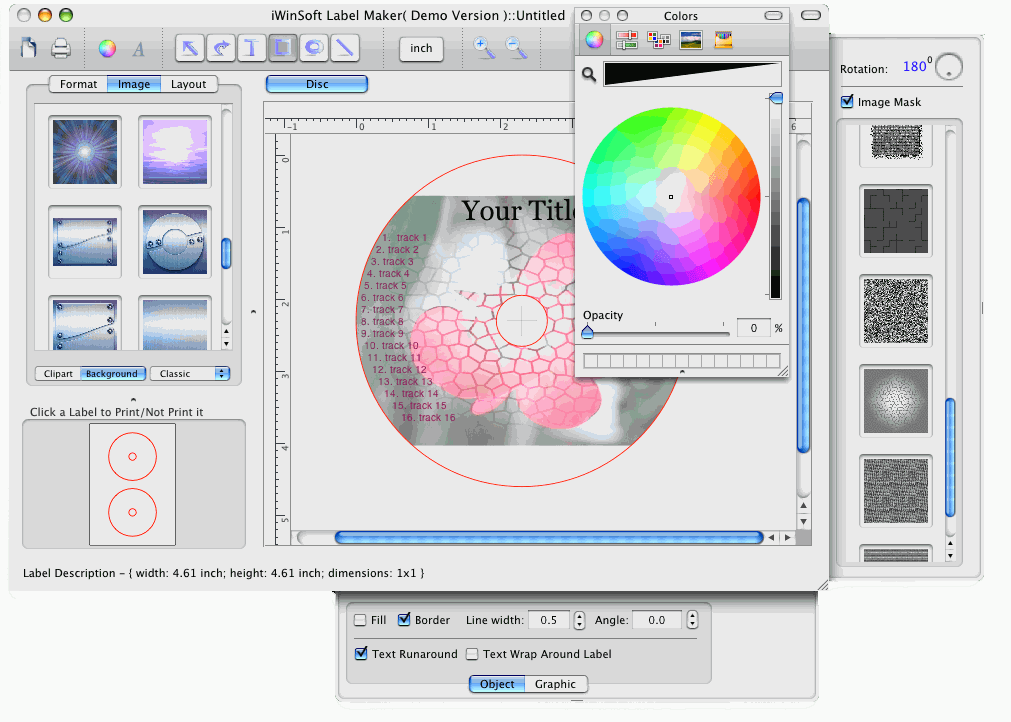Click the zoom out magnifier icon

click(516, 48)
